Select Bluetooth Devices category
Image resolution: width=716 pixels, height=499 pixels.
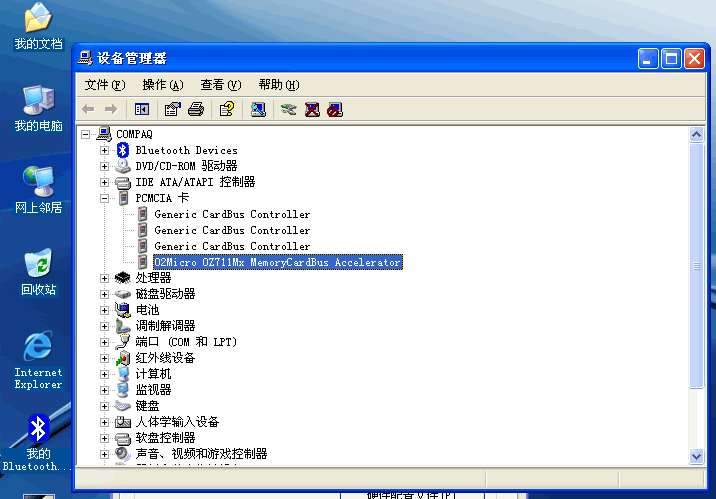(186, 150)
